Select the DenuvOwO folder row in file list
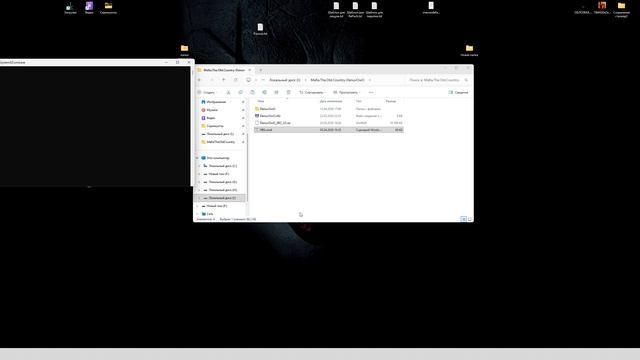The height and width of the screenshot is (360, 640). tap(329, 109)
